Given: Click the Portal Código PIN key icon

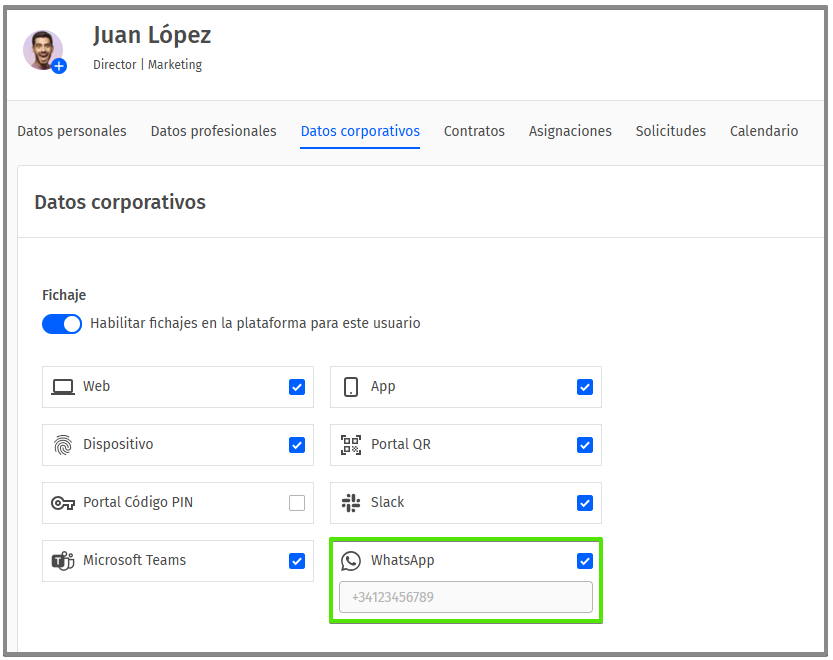Looking at the screenshot, I should click(61, 503).
